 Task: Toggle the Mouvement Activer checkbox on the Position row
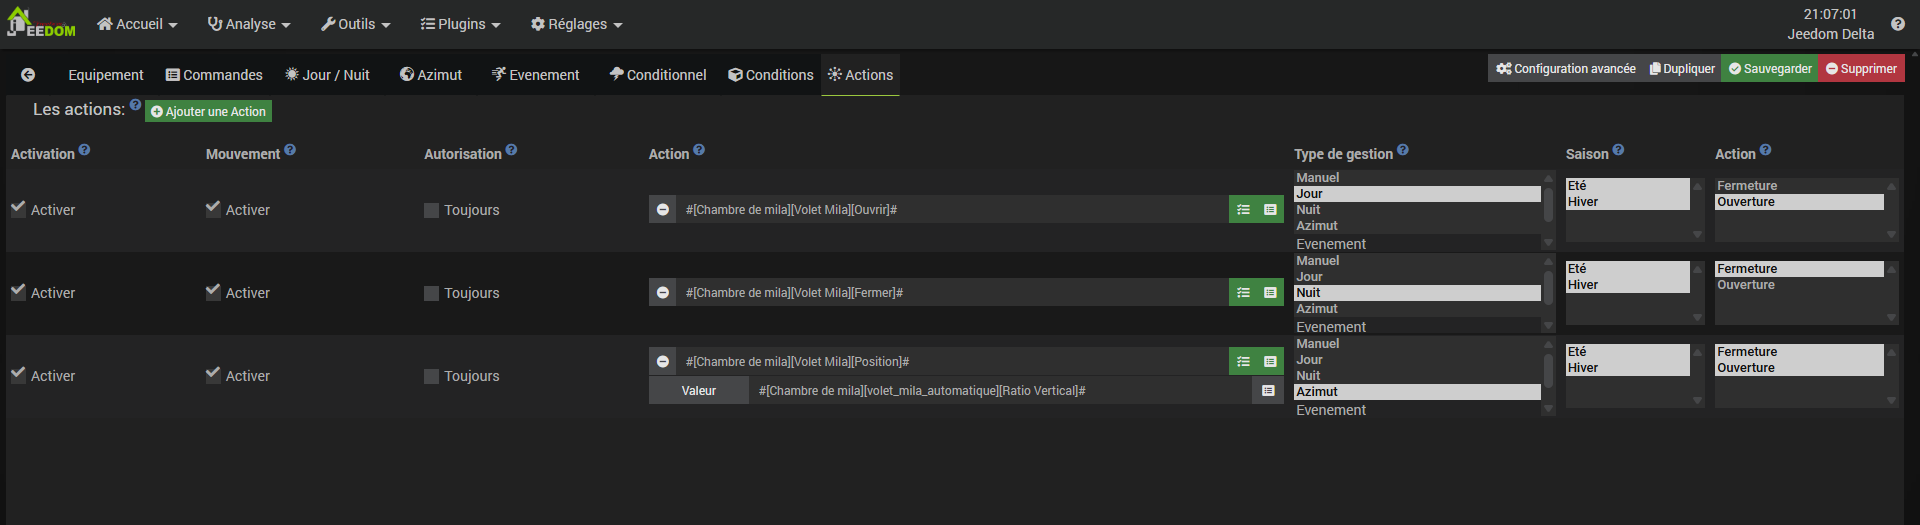coord(213,375)
